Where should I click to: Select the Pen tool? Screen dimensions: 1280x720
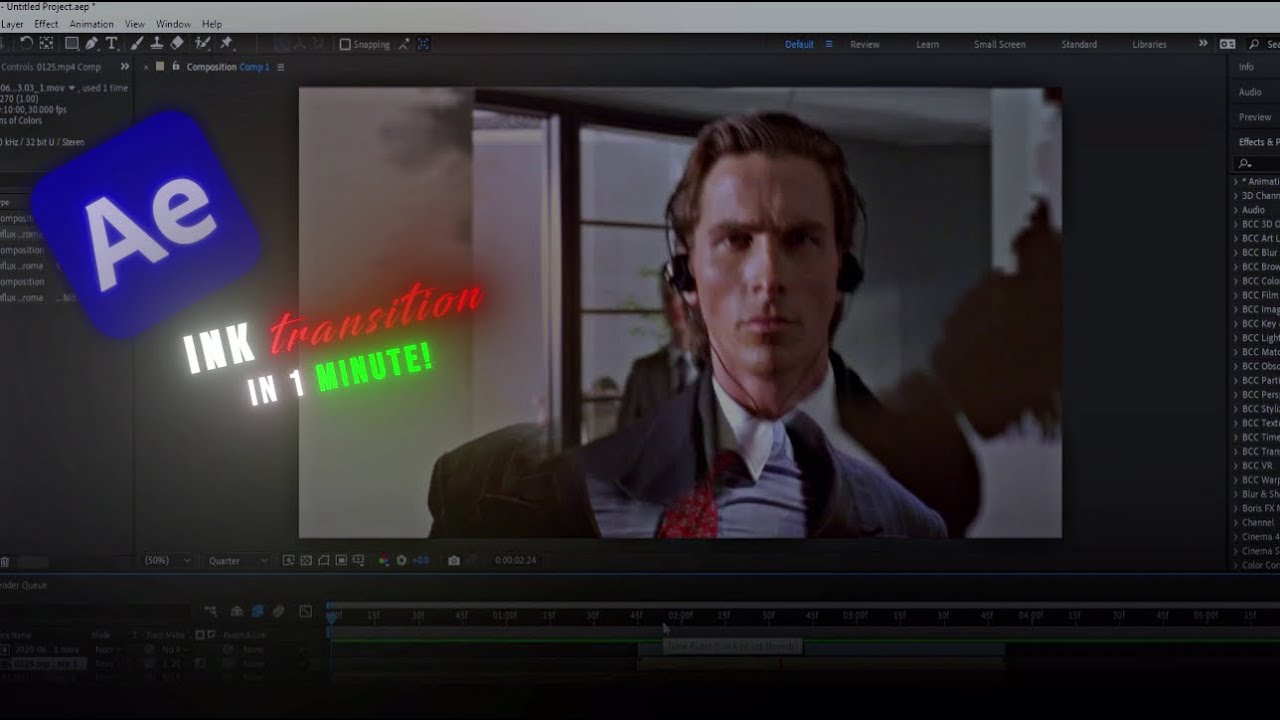(x=92, y=43)
